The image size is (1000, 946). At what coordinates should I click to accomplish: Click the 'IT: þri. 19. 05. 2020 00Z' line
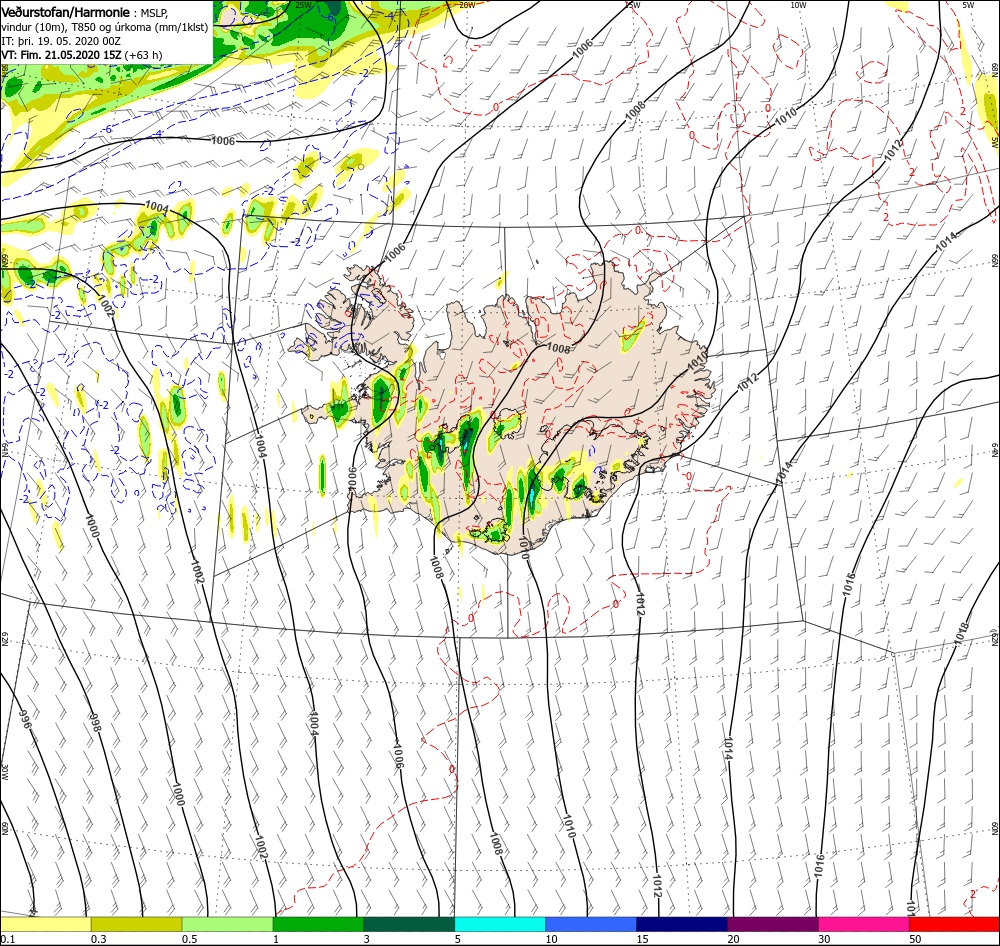[x=61, y=41]
